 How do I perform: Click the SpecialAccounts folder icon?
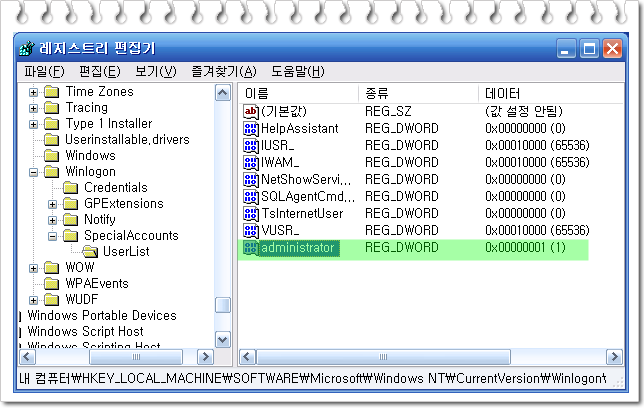tap(70, 236)
